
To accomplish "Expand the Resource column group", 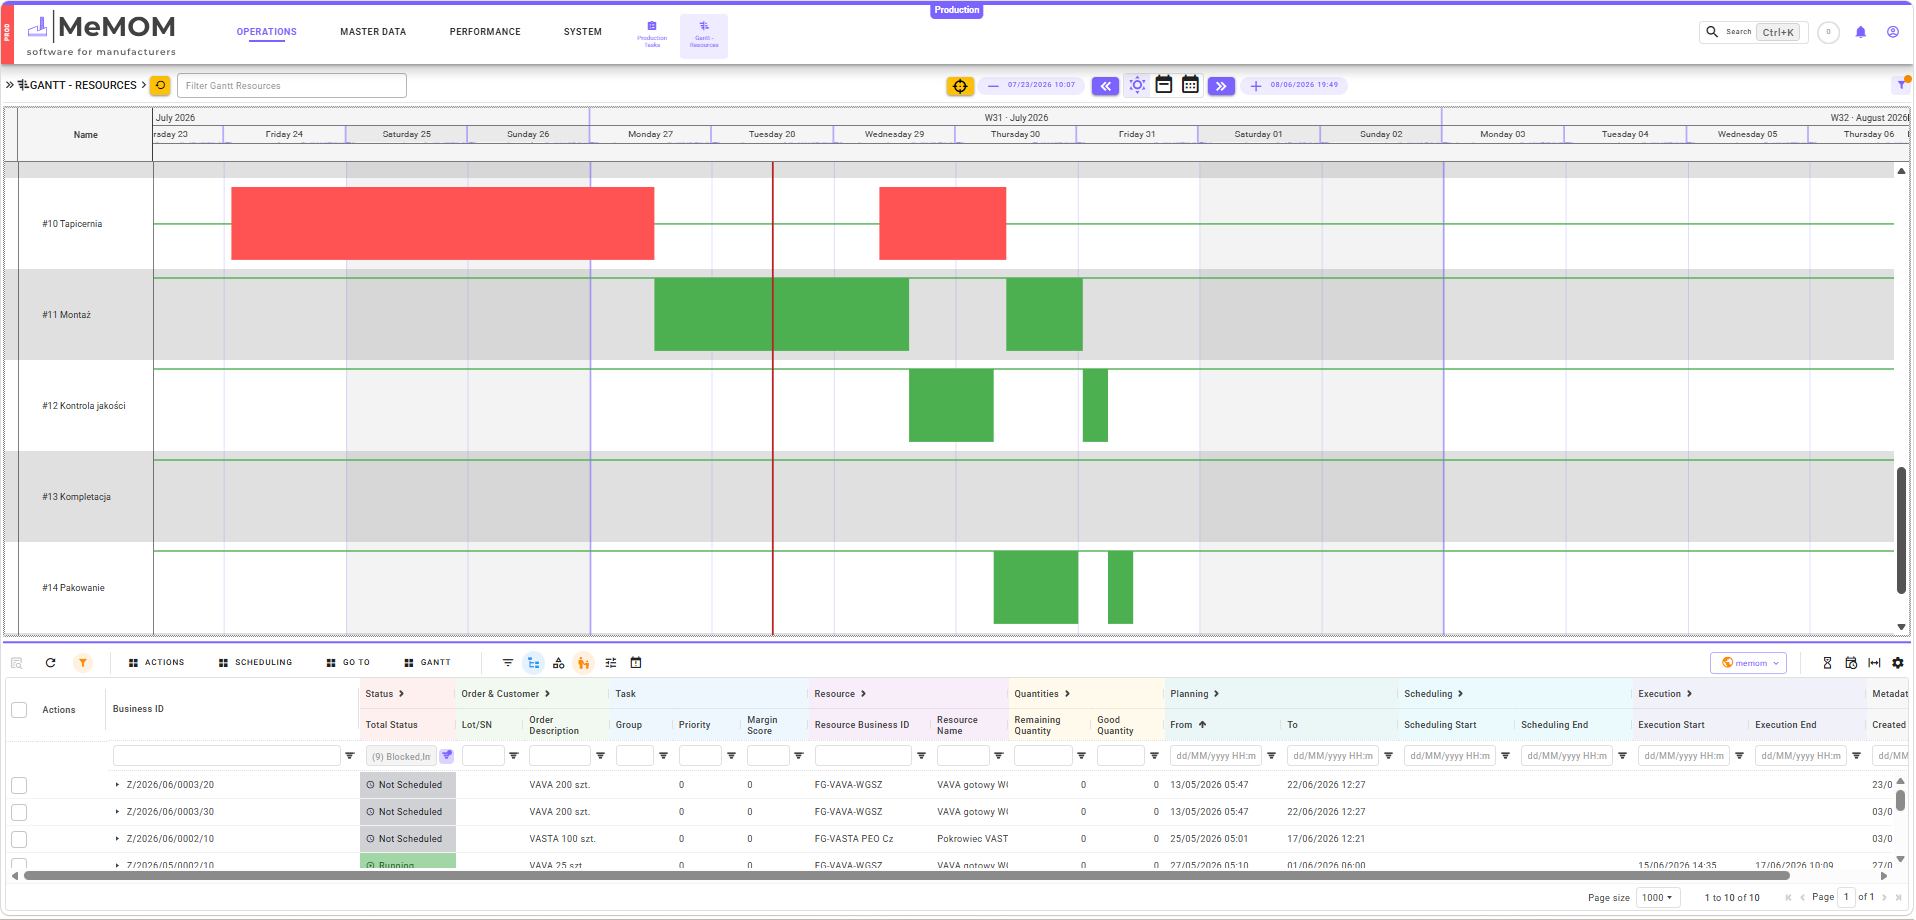I will pyautogui.click(x=863, y=694).
